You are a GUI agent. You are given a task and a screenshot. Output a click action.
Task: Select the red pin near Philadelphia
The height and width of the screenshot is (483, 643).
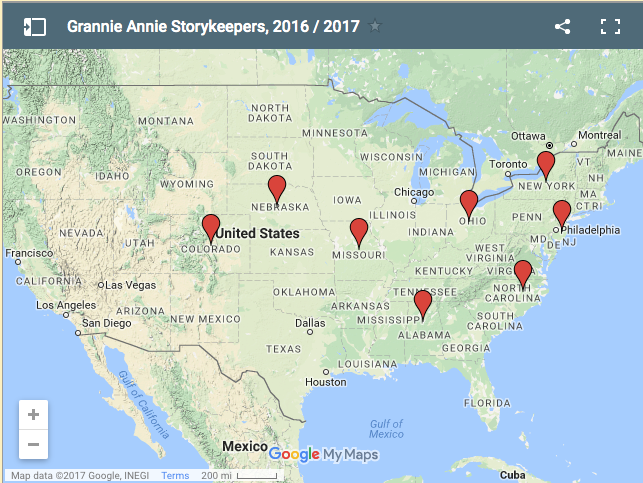pyautogui.click(x=561, y=215)
